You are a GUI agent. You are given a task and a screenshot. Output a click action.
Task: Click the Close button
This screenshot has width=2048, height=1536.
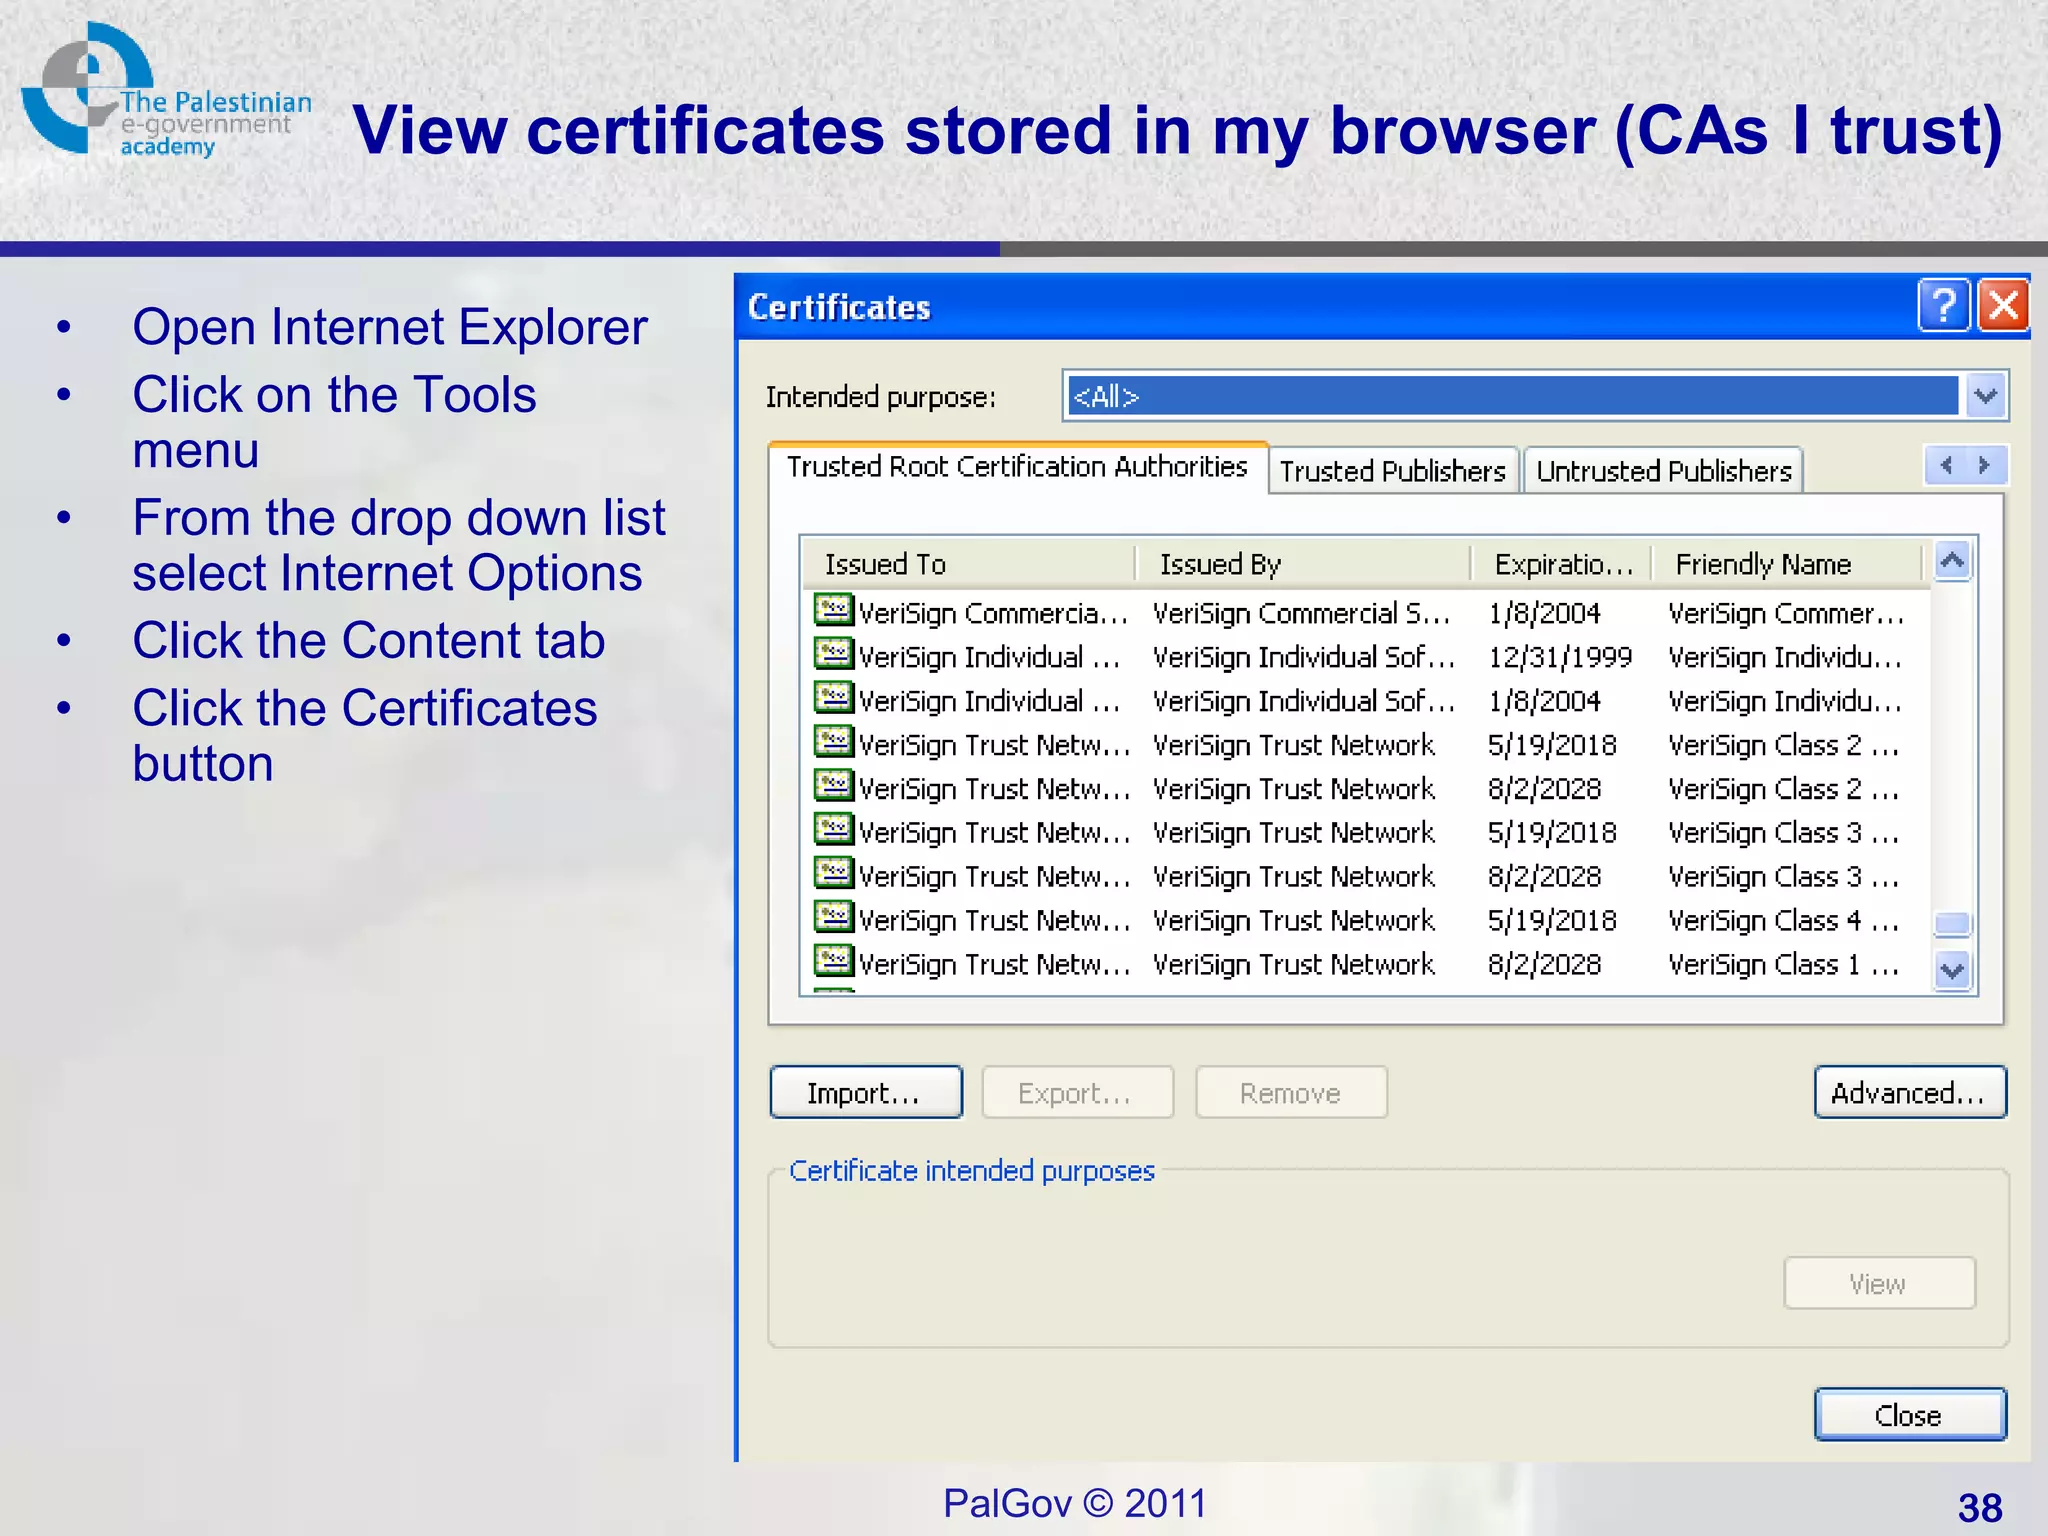click(x=1910, y=1415)
